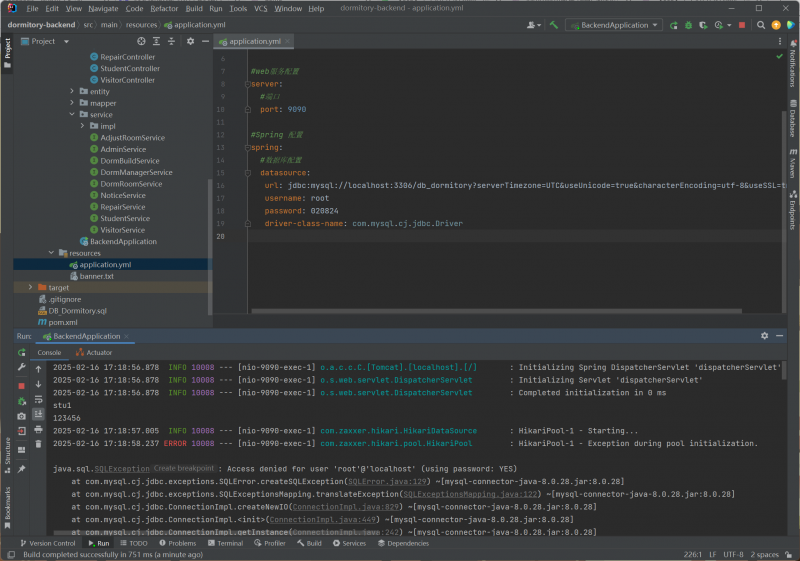Print console output icon

click(x=38, y=429)
